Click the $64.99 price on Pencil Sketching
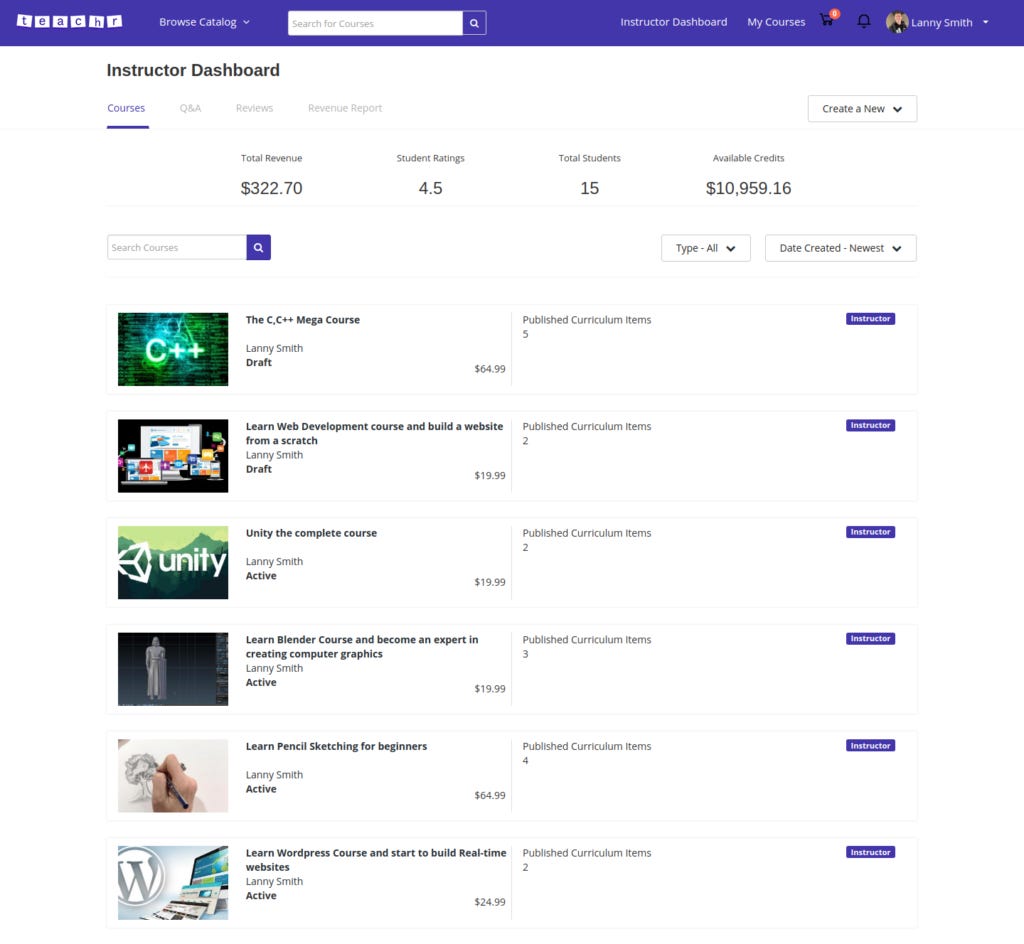Viewport: 1024px width, 944px height. 490,795
